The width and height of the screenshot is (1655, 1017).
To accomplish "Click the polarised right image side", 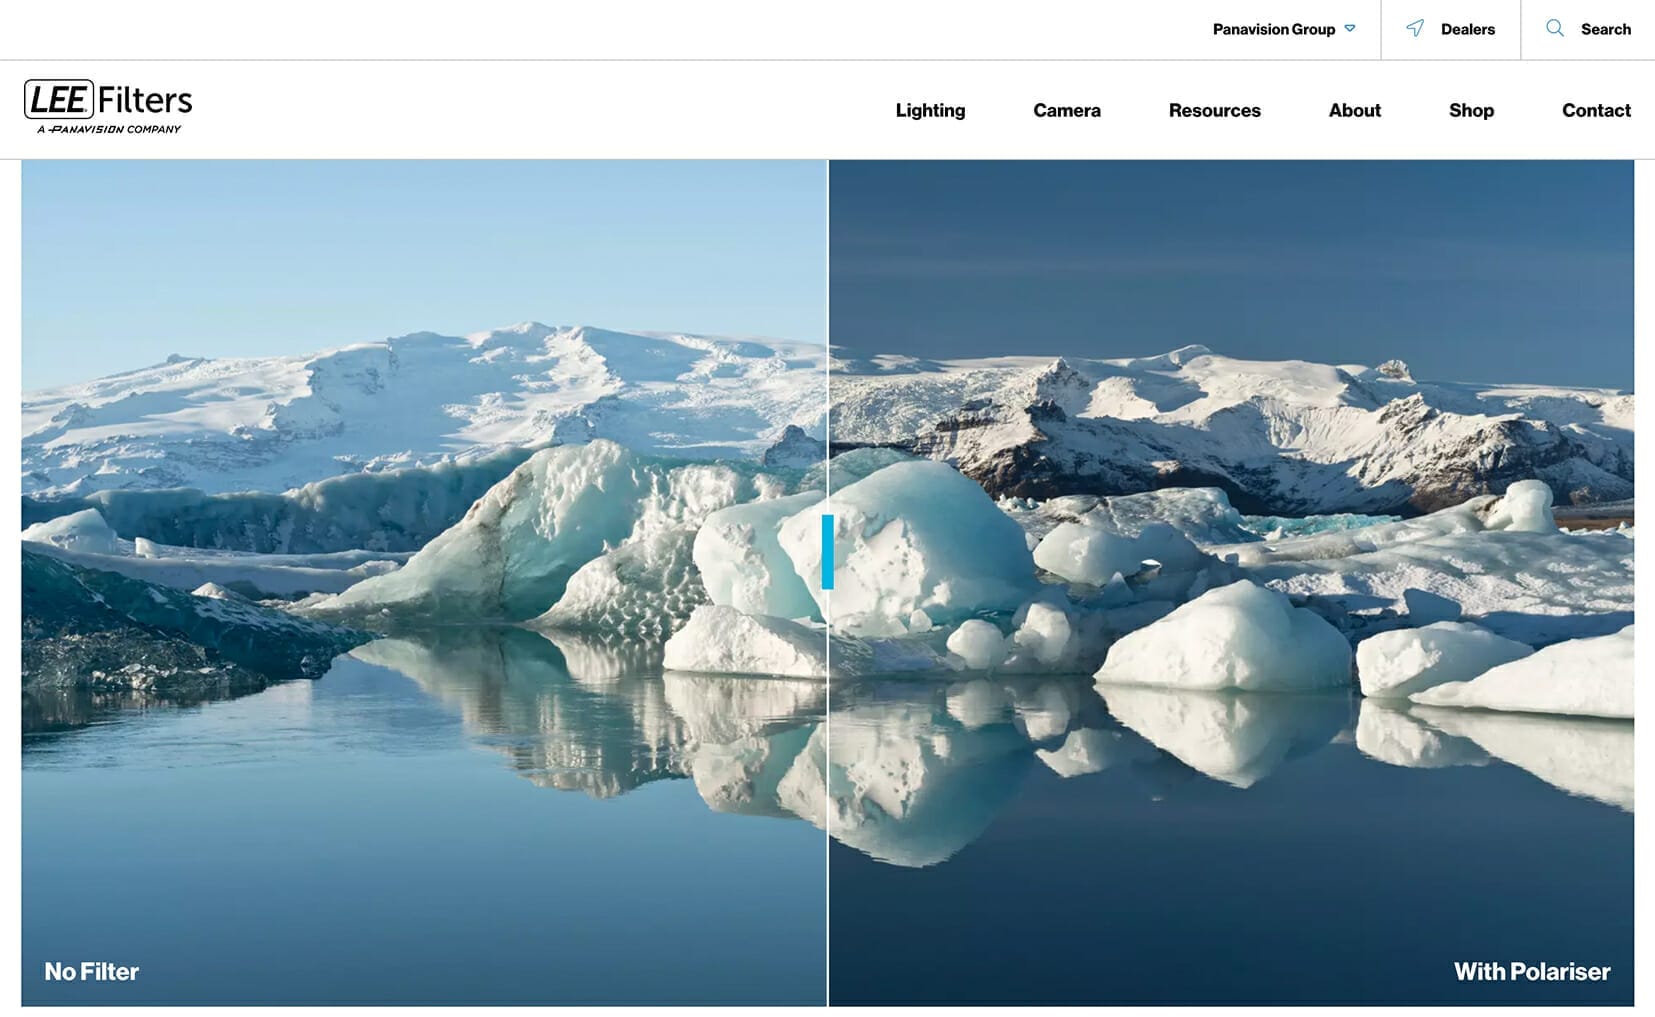I will [x=1231, y=583].
